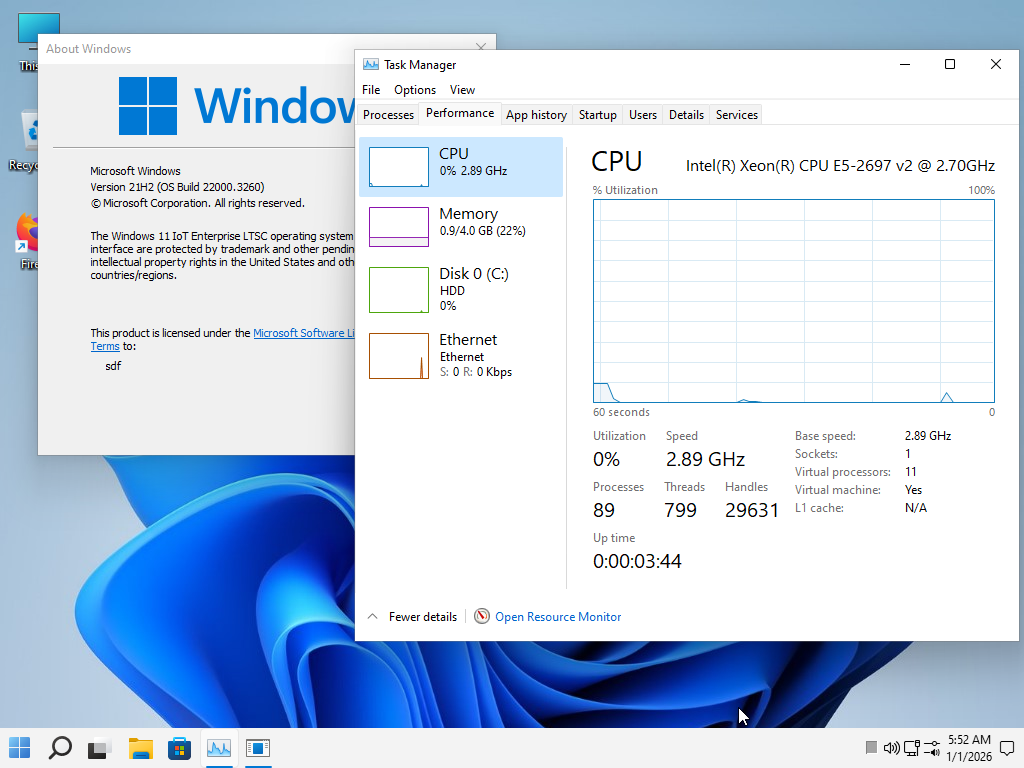This screenshot has width=1024, height=768.
Task: Click the Fewer details button text
Action: point(423,616)
